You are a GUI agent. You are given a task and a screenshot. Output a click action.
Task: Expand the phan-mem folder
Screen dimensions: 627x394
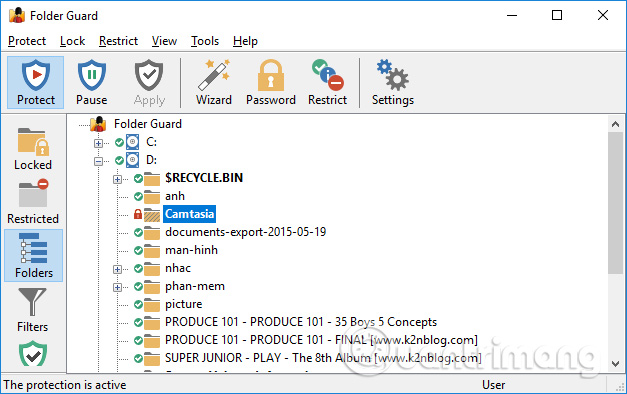[117, 287]
